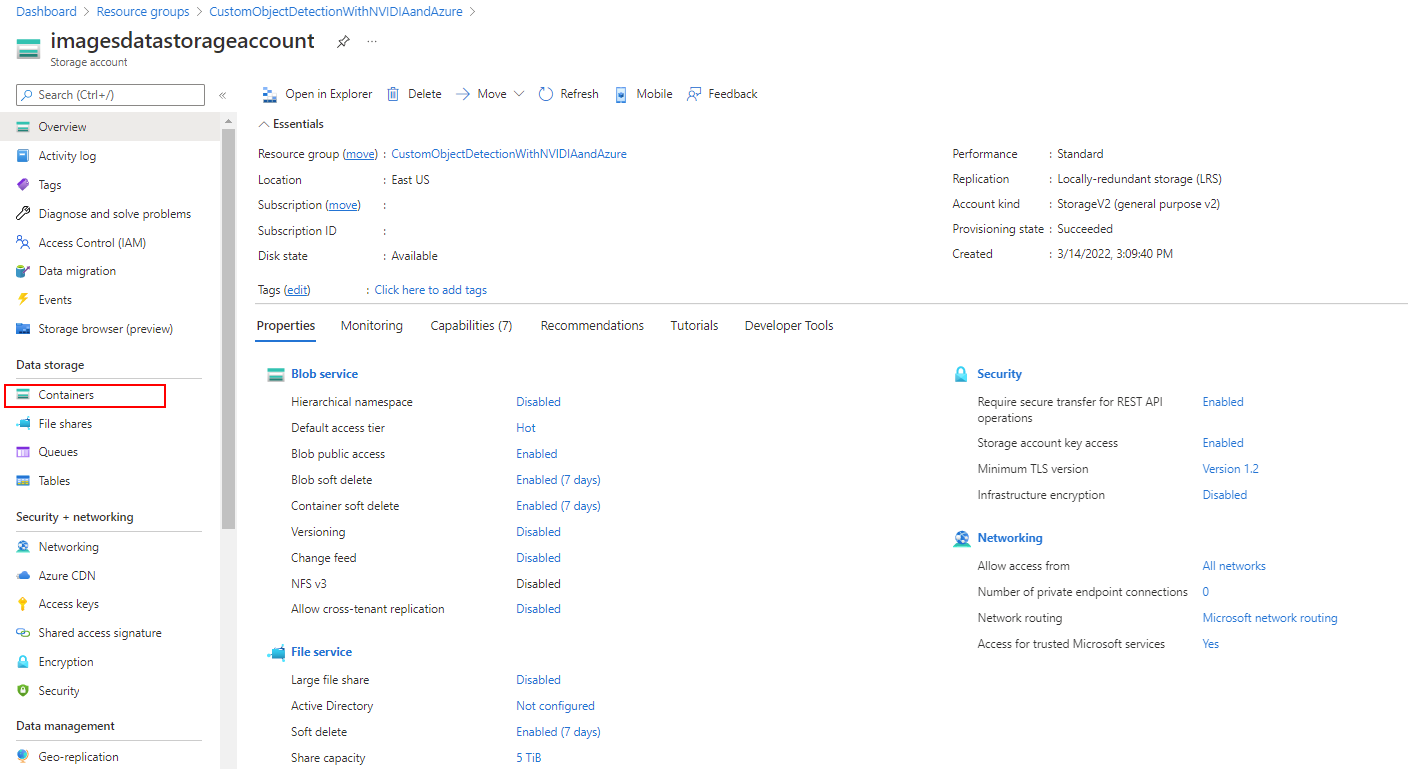Switch to the Tutorials tab
Image resolution: width=1408 pixels, height=769 pixels.
coord(695,326)
